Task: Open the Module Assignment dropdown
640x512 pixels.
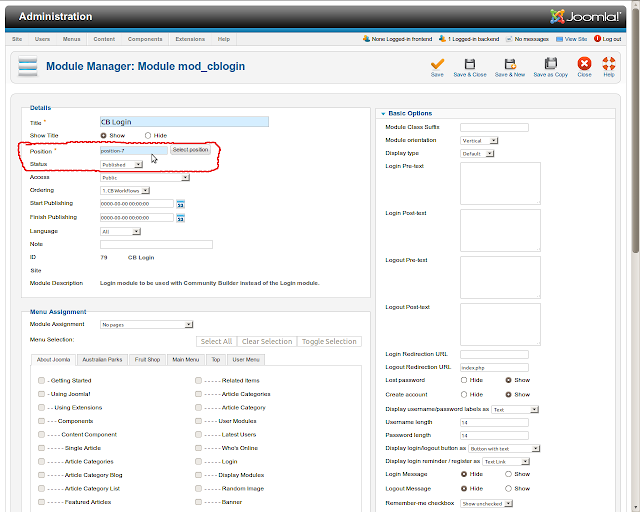Action: pos(147,325)
